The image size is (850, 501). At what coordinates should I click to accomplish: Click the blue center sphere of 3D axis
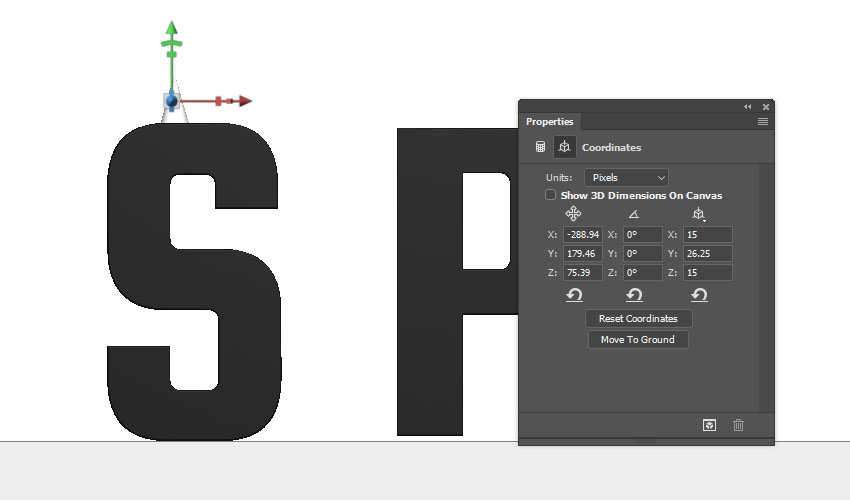click(172, 101)
